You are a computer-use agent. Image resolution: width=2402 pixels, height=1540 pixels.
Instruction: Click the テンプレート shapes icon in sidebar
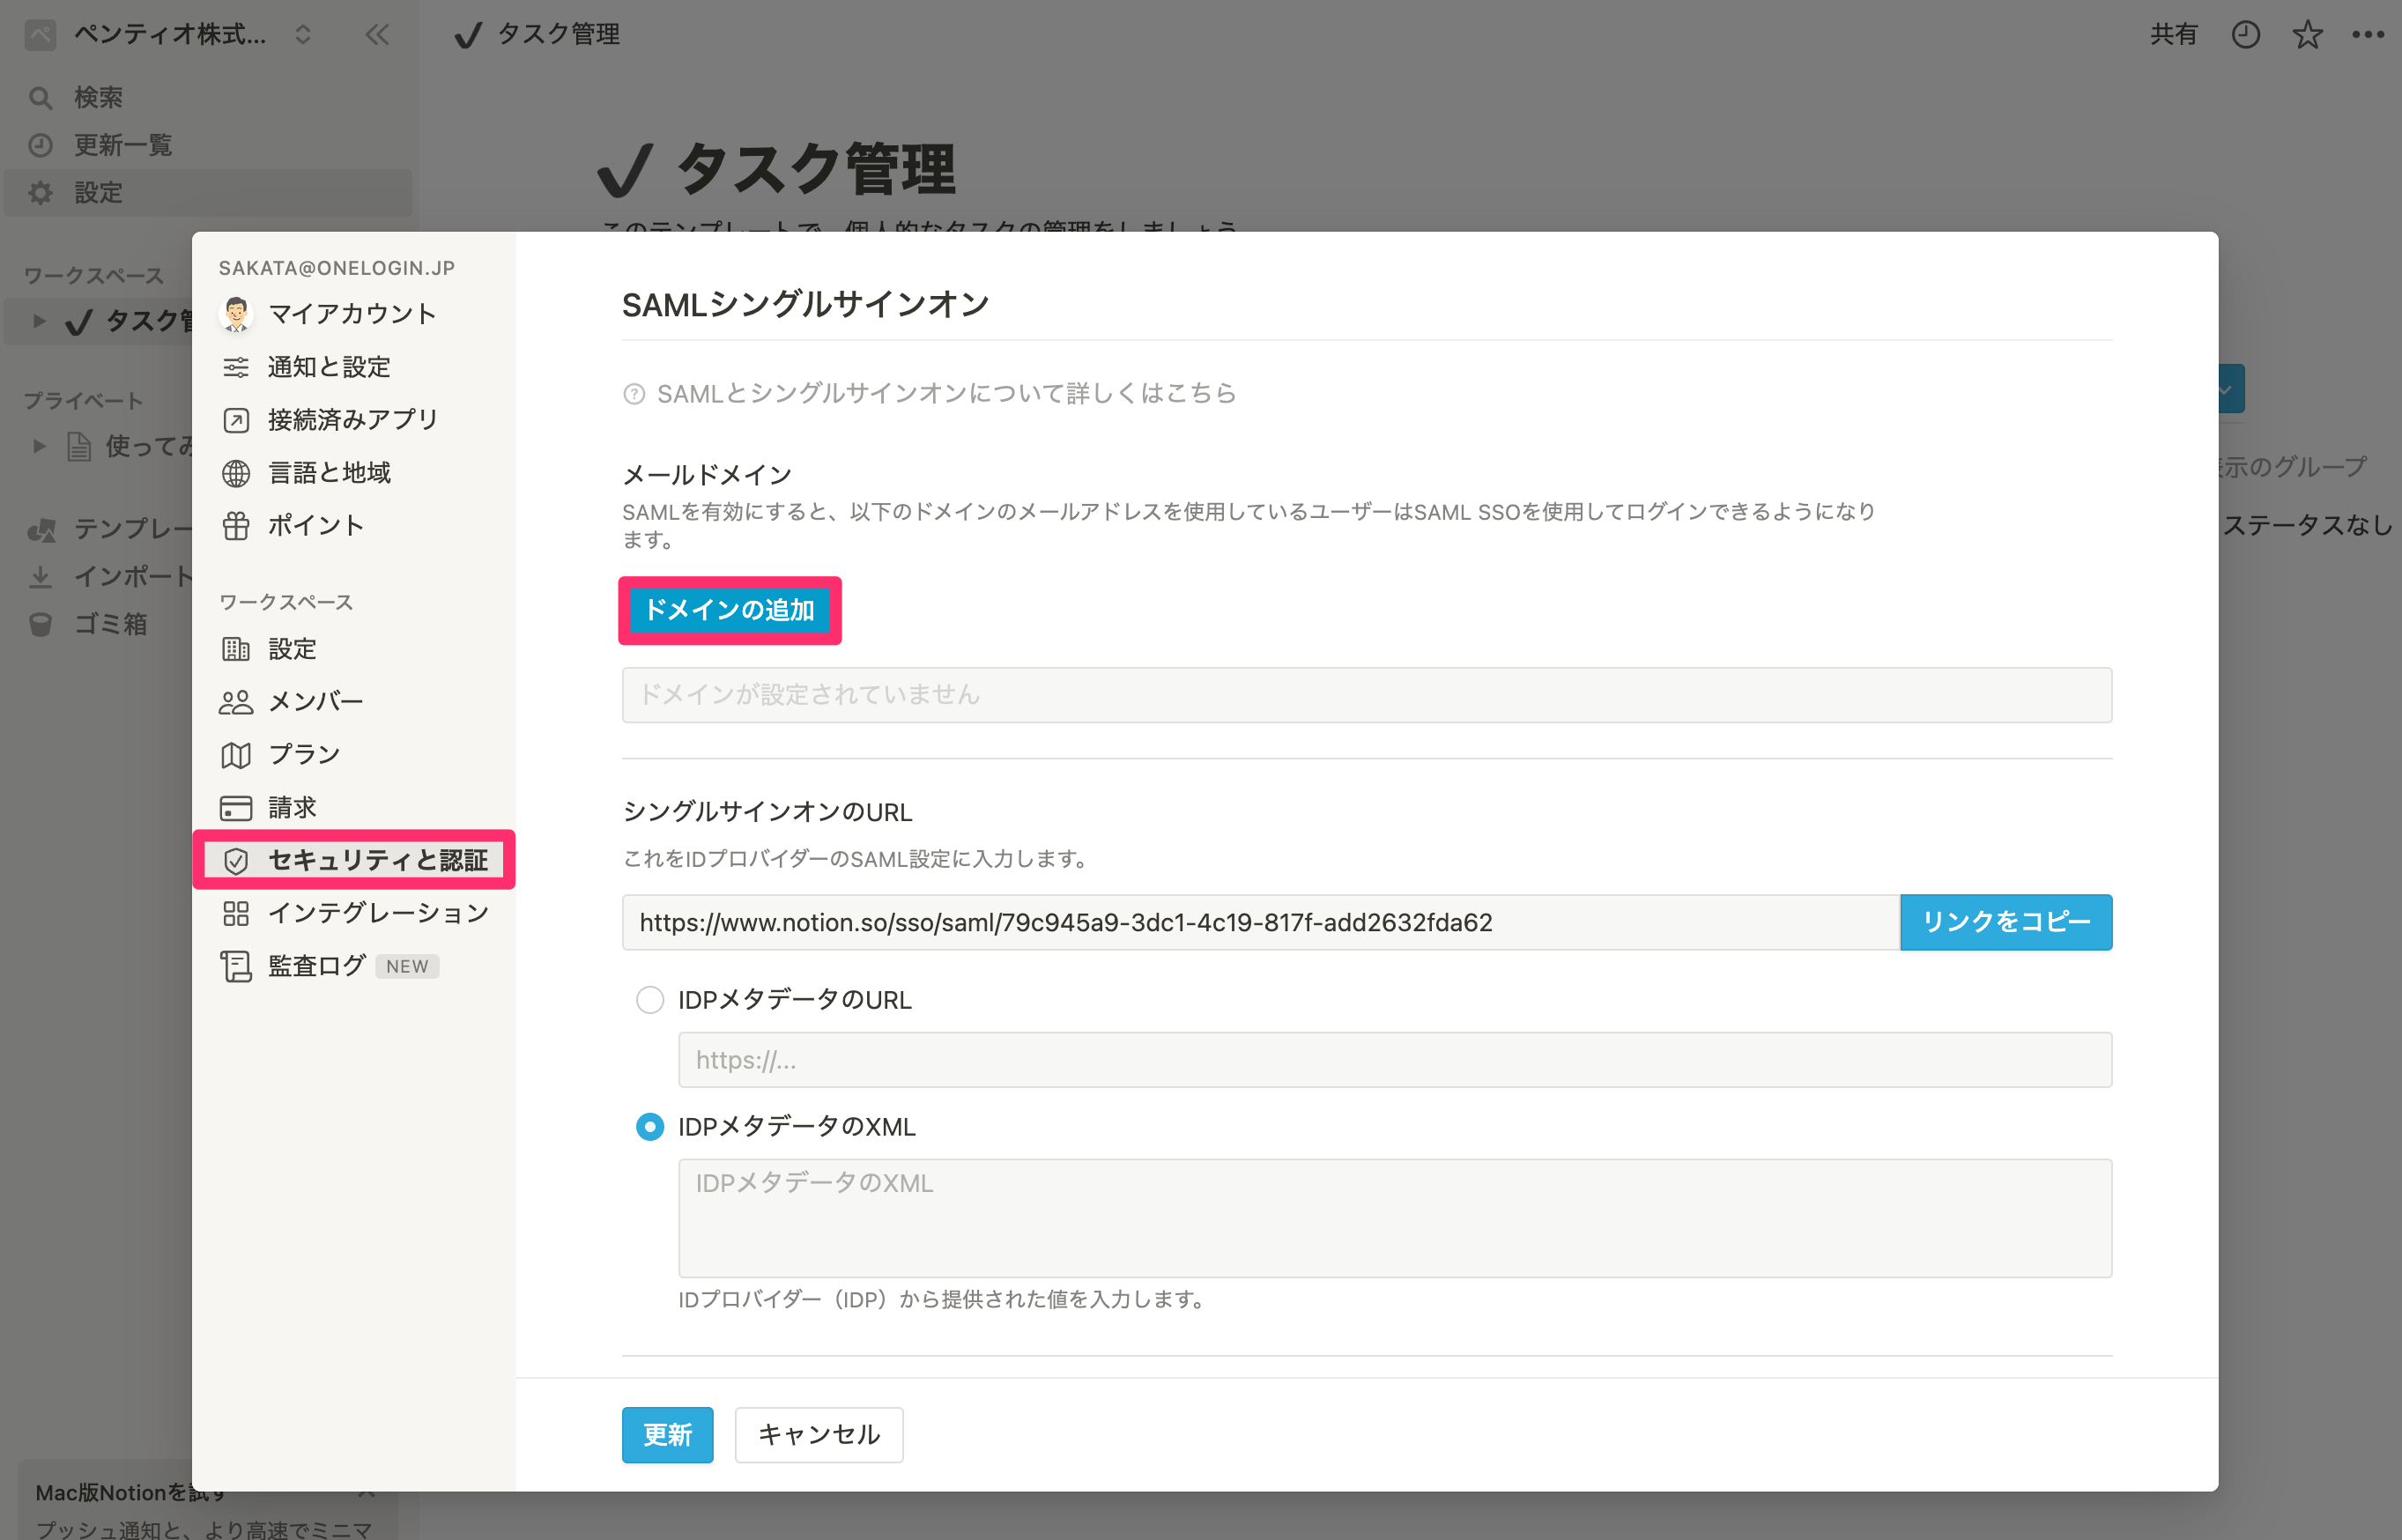point(41,530)
